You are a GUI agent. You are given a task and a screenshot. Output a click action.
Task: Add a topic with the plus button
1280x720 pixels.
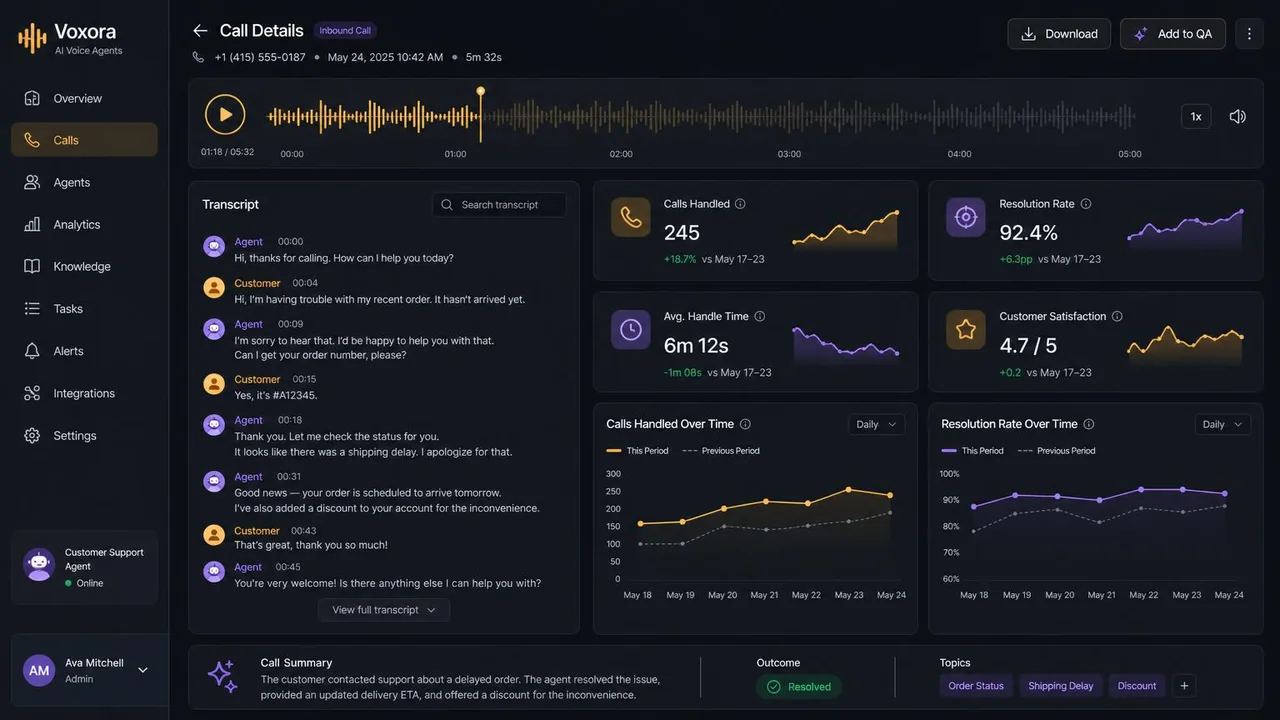point(1184,686)
